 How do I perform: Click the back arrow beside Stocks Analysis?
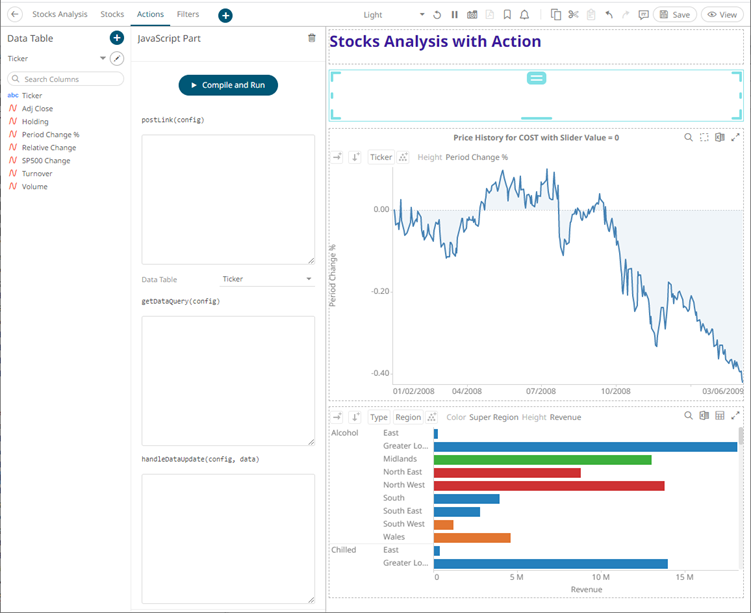tap(15, 15)
